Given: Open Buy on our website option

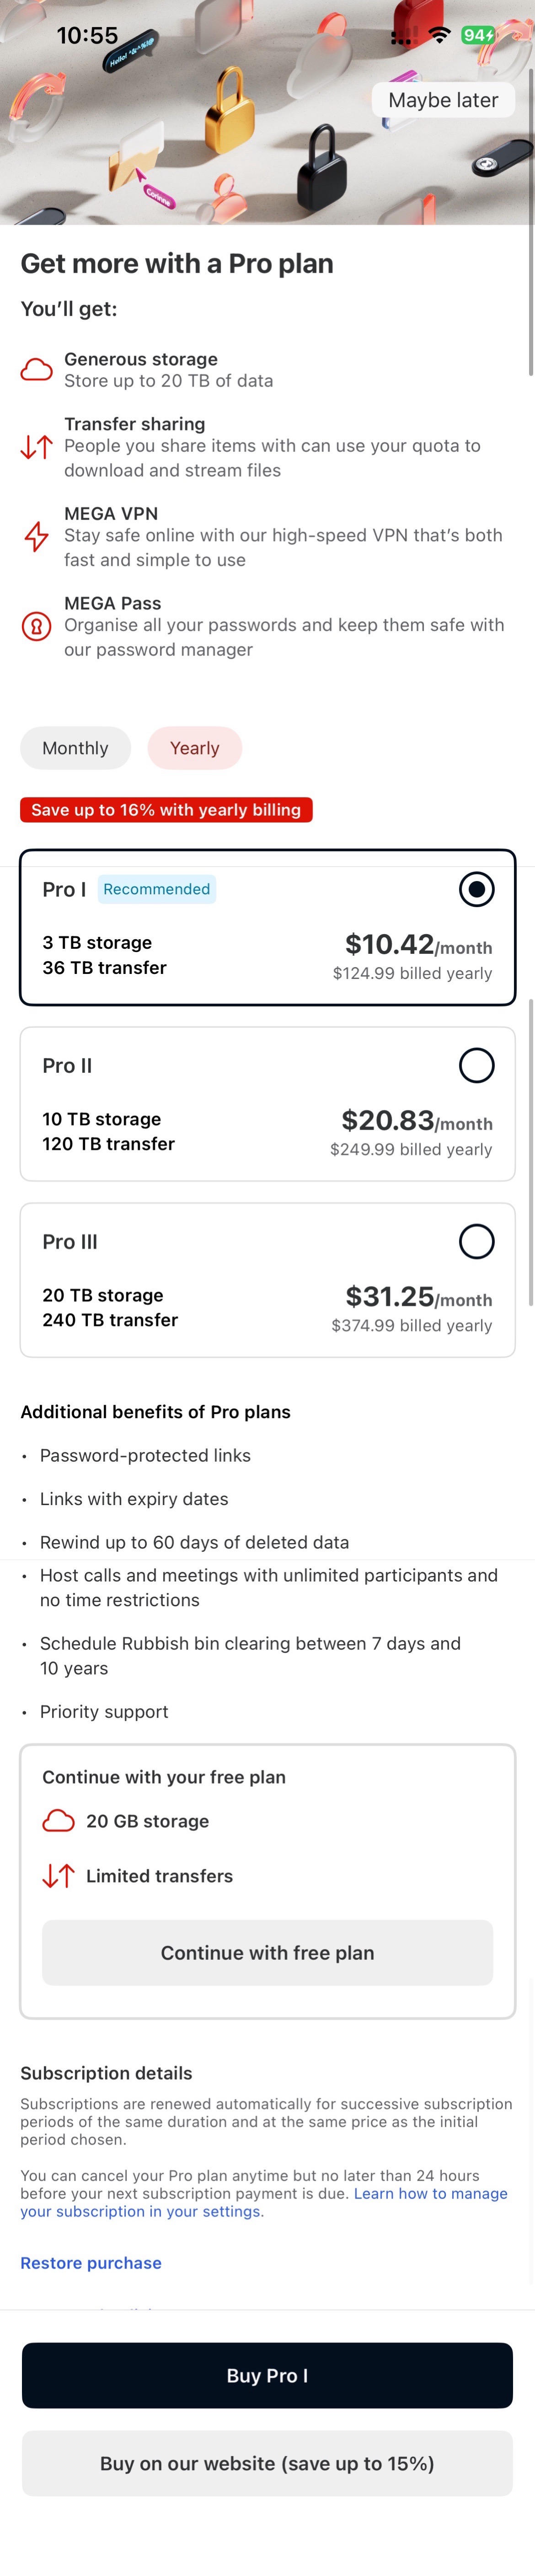Looking at the screenshot, I should 267,2463.
